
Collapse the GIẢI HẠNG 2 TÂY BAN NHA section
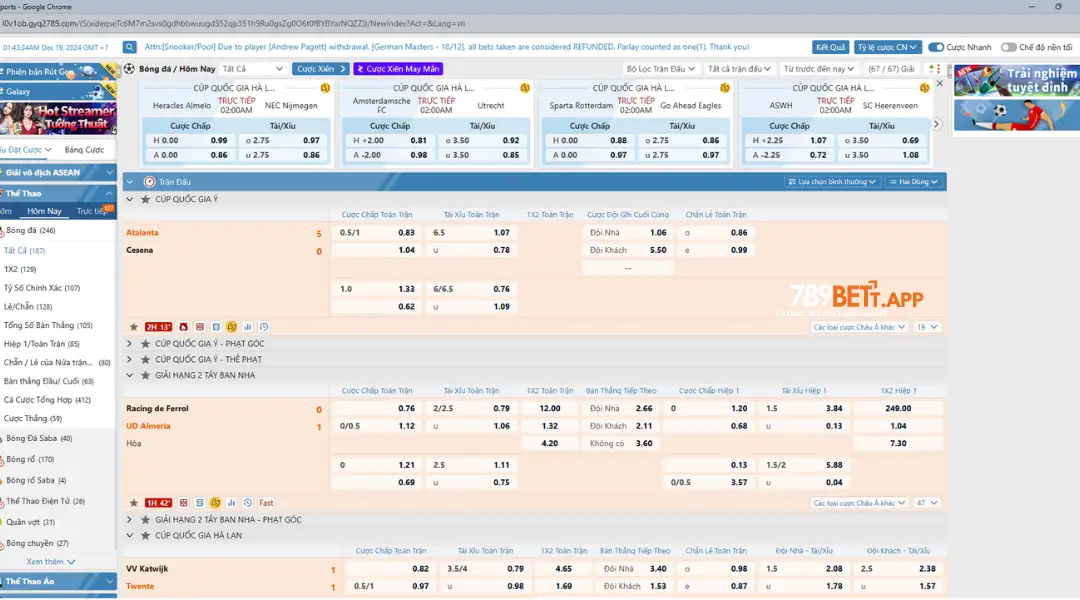coord(129,375)
